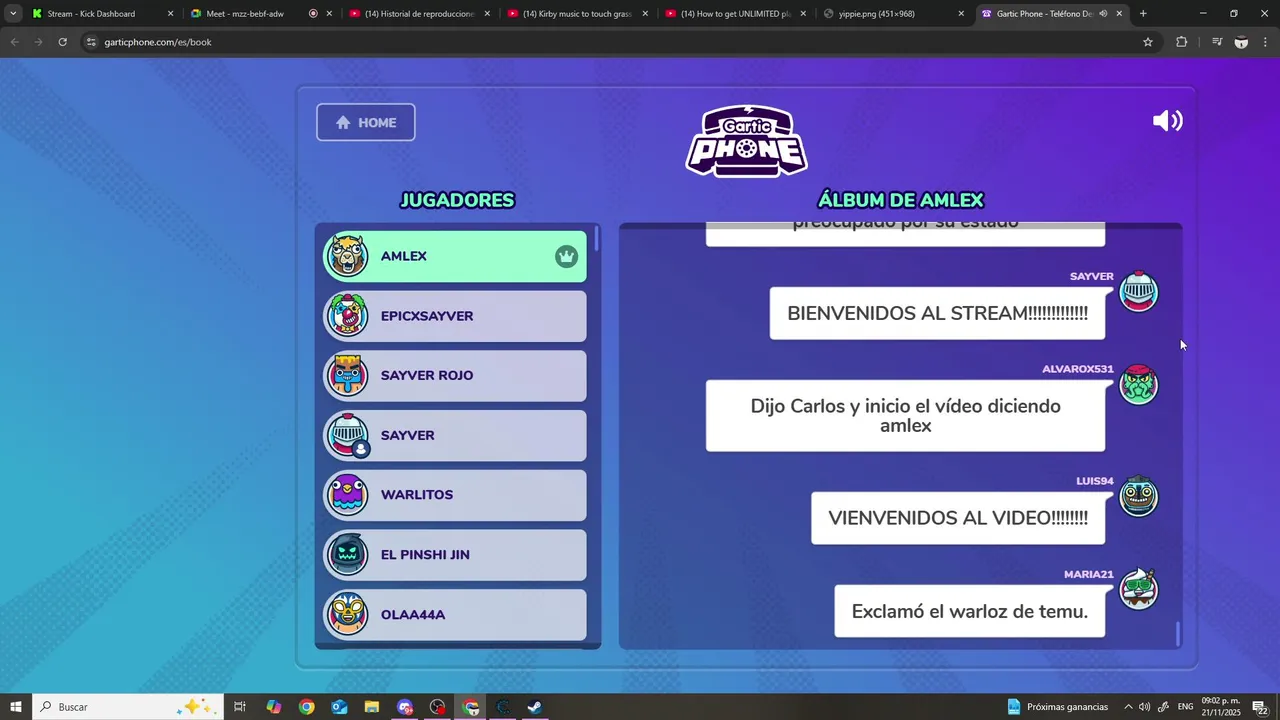Select player AMLEX in the list

click(455, 256)
